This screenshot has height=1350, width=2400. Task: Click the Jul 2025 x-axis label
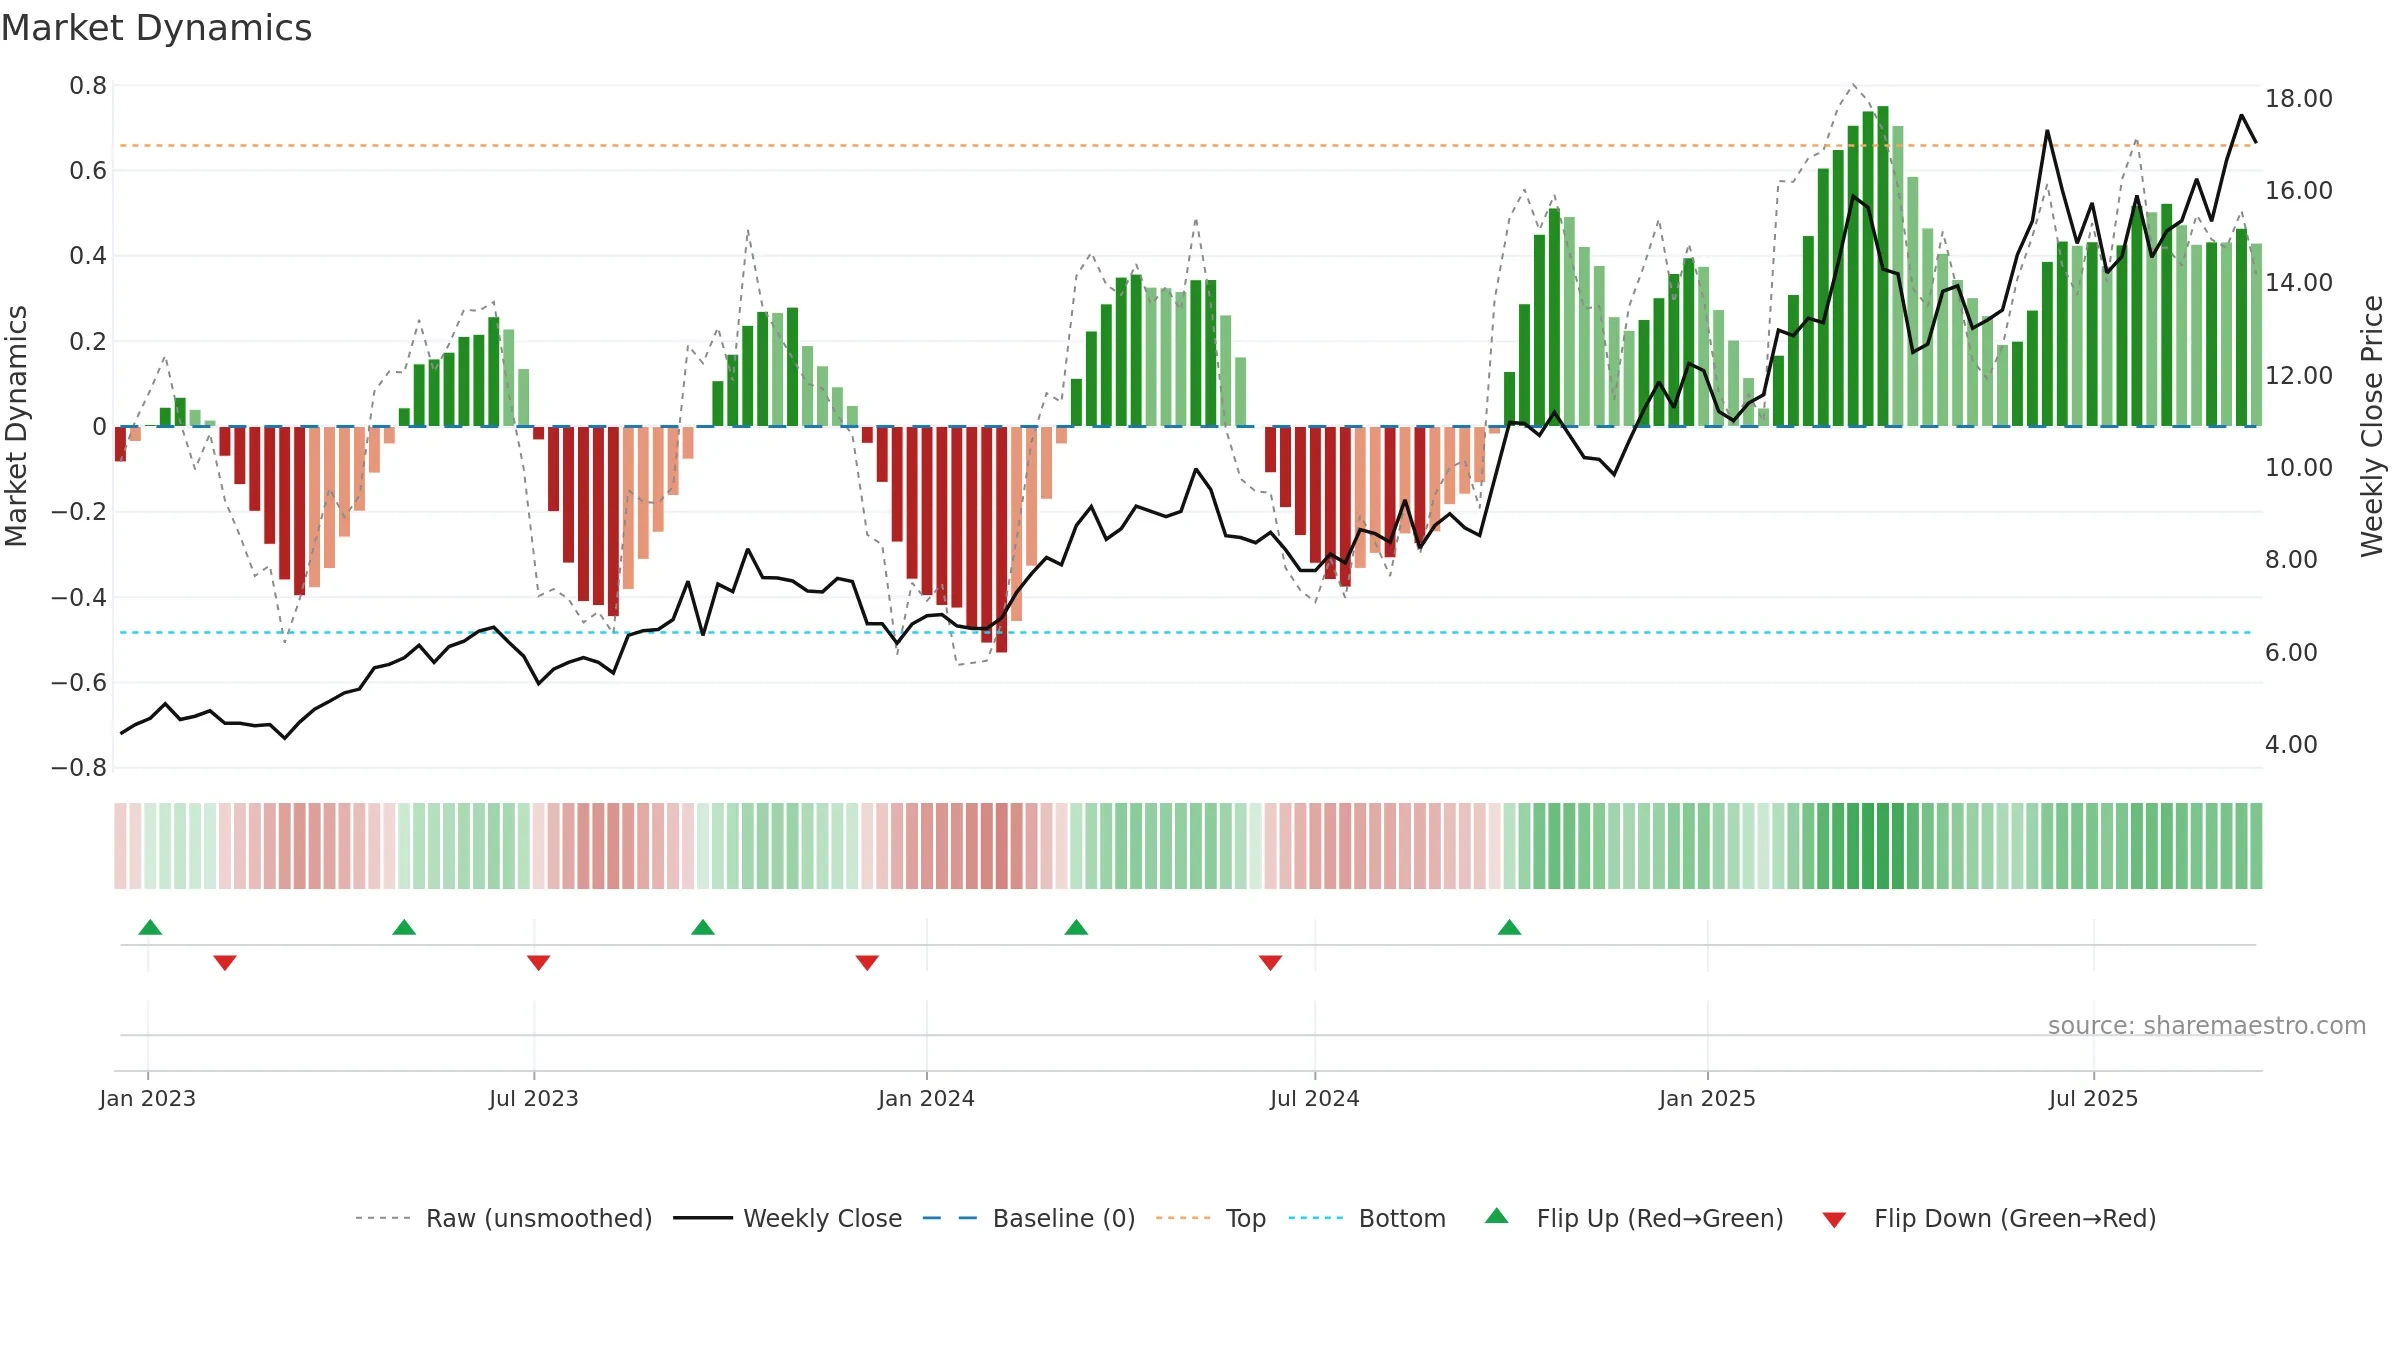tap(2094, 1098)
